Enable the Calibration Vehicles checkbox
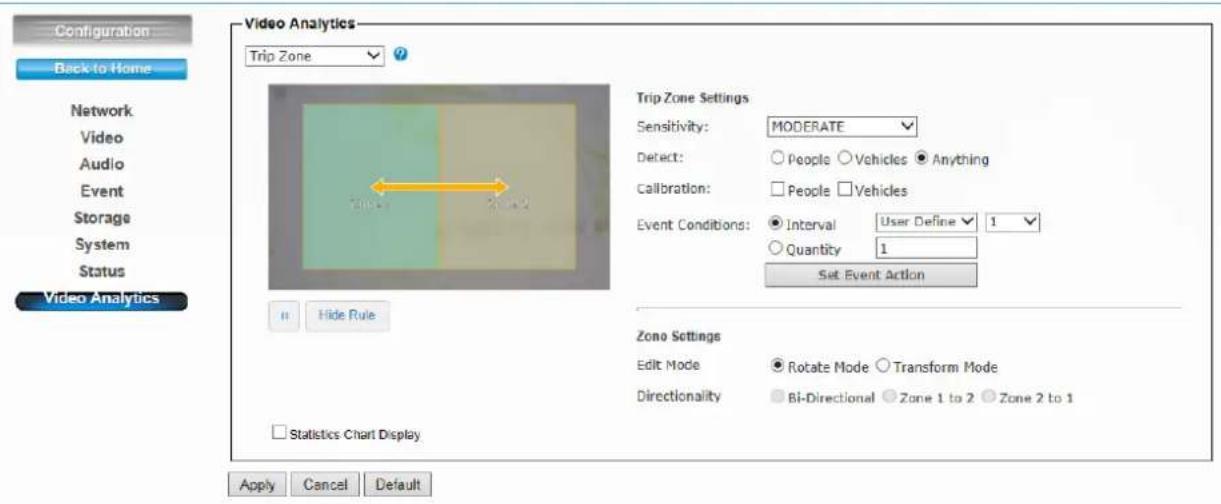The image size is (1221, 504). [x=844, y=190]
